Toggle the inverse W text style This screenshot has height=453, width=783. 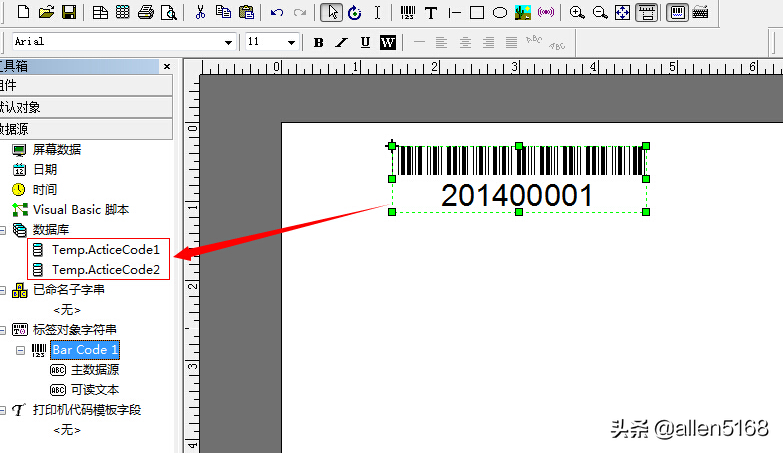[388, 42]
